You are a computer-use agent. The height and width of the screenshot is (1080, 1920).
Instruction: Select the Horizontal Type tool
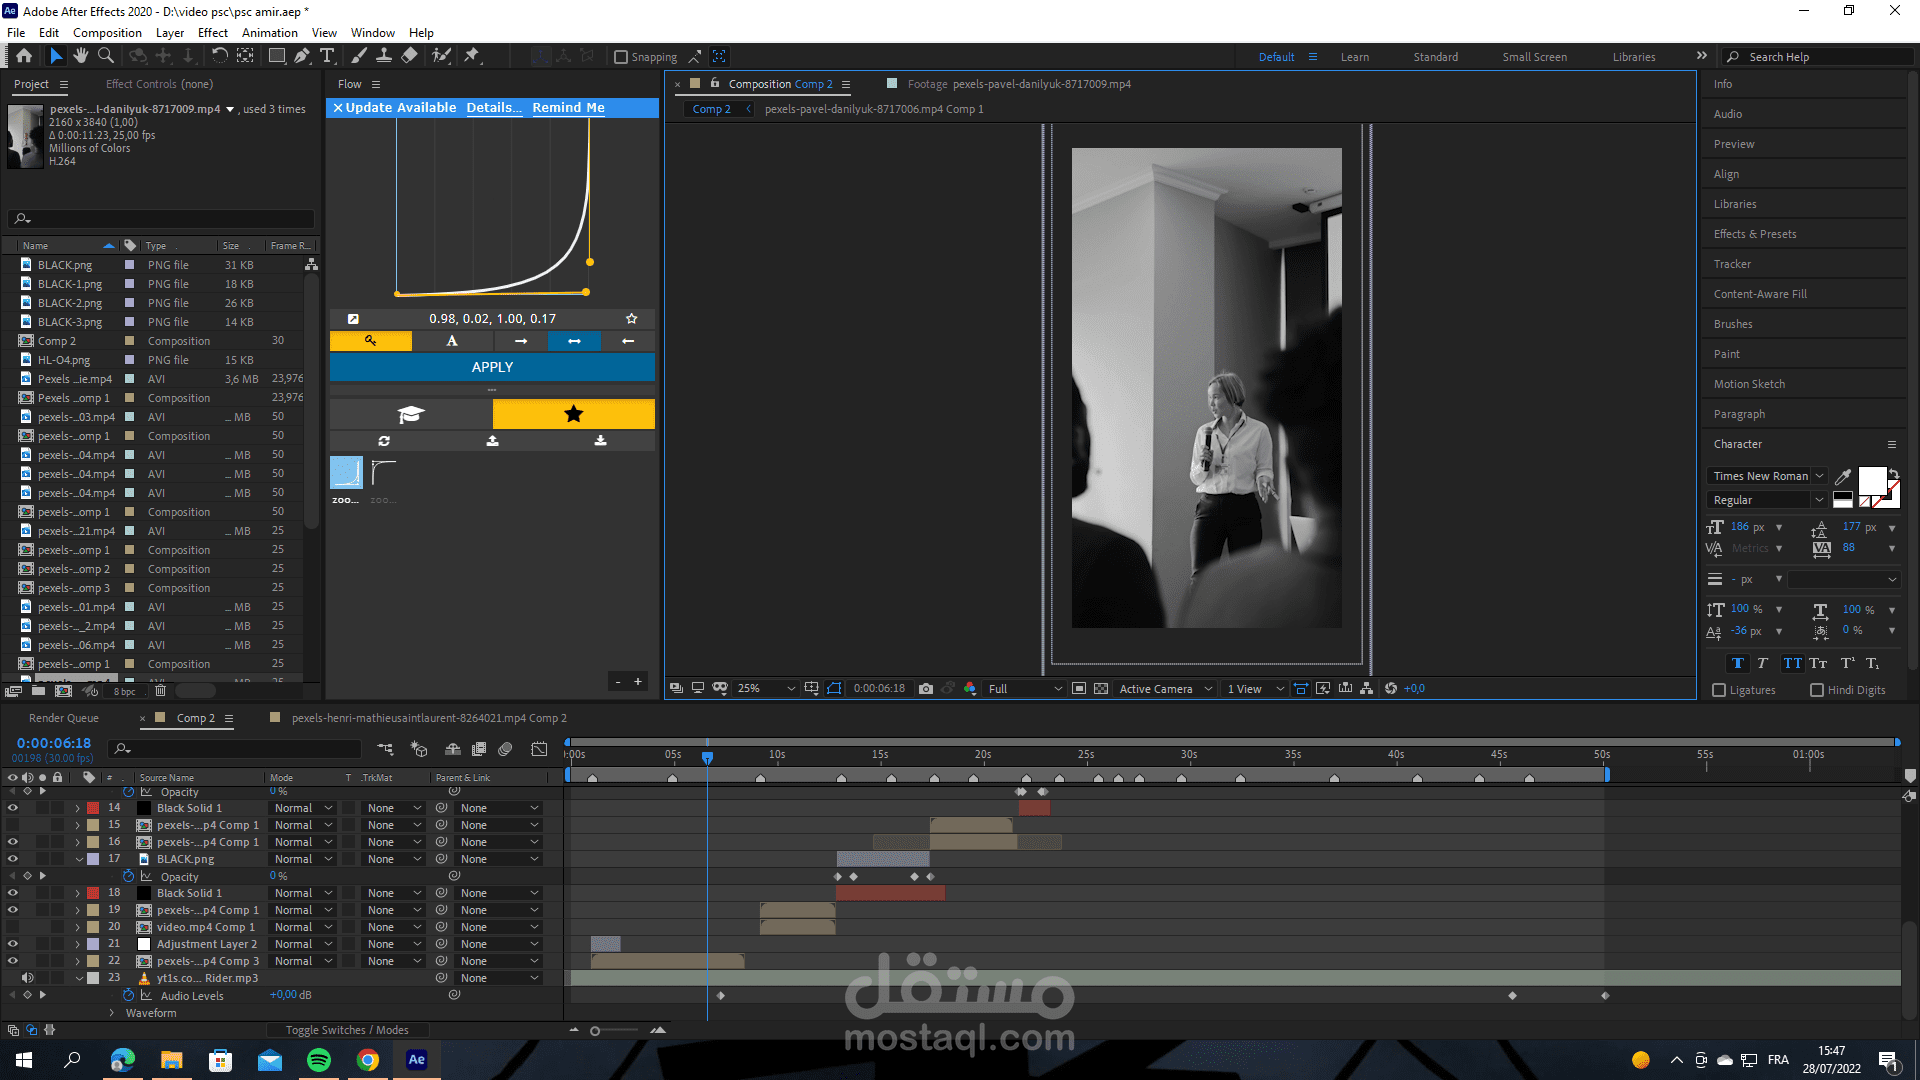[327, 56]
